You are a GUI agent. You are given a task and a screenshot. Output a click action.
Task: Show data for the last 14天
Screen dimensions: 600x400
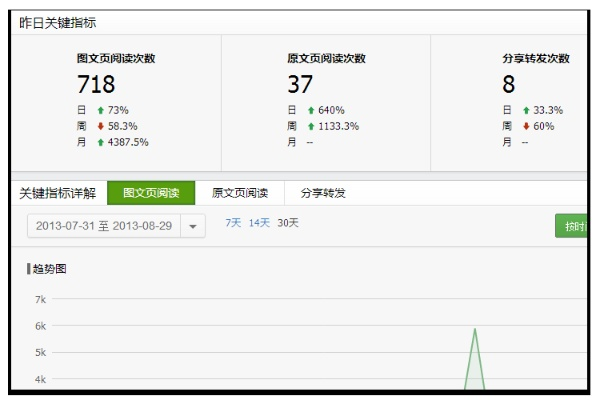tap(259, 223)
